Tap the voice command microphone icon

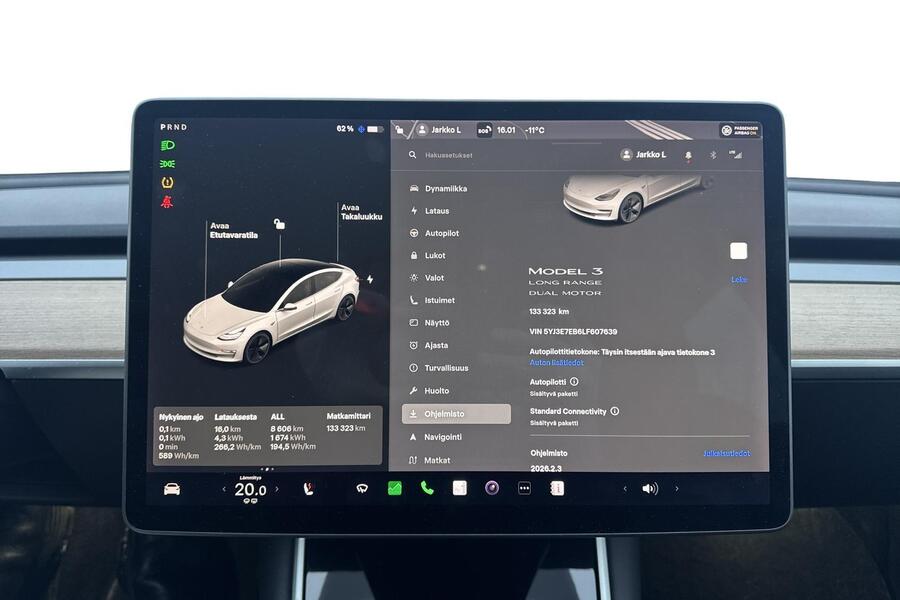pos(687,154)
